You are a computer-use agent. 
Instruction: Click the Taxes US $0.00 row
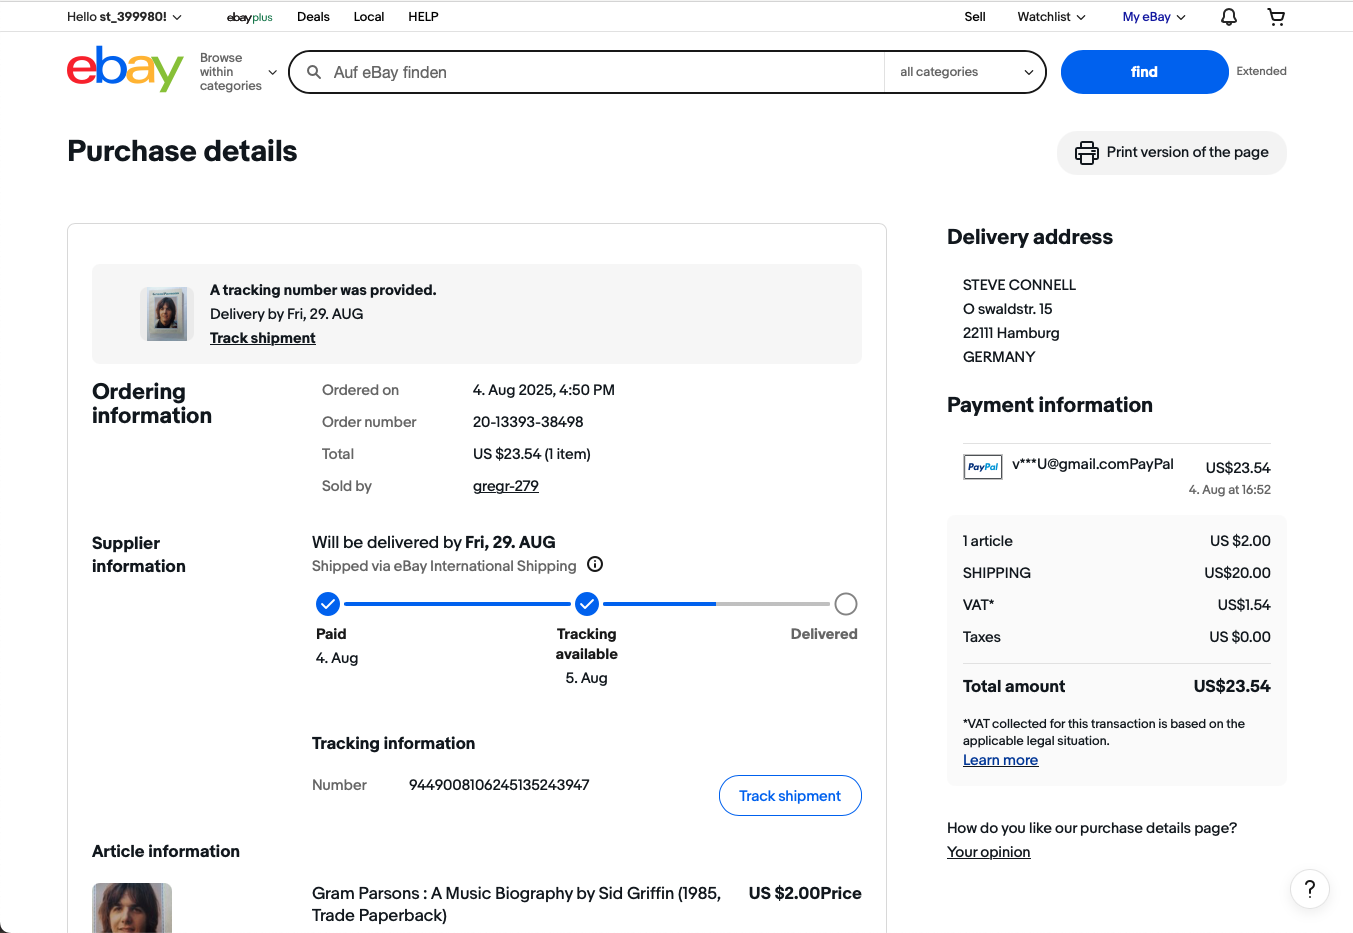pyautogui.click(x=1116, y=637)
